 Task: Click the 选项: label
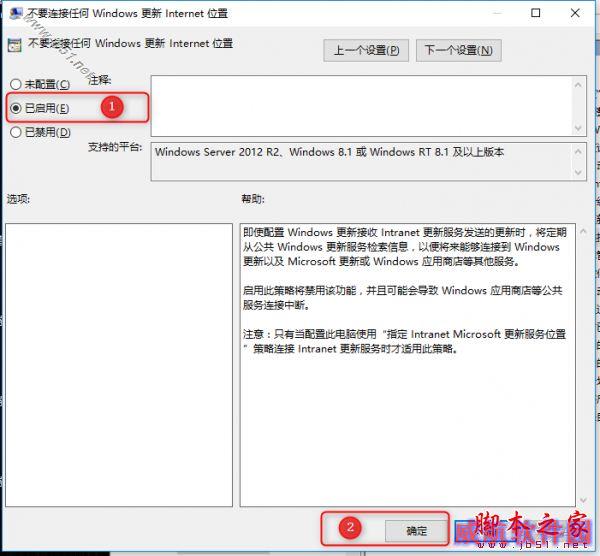18,199
